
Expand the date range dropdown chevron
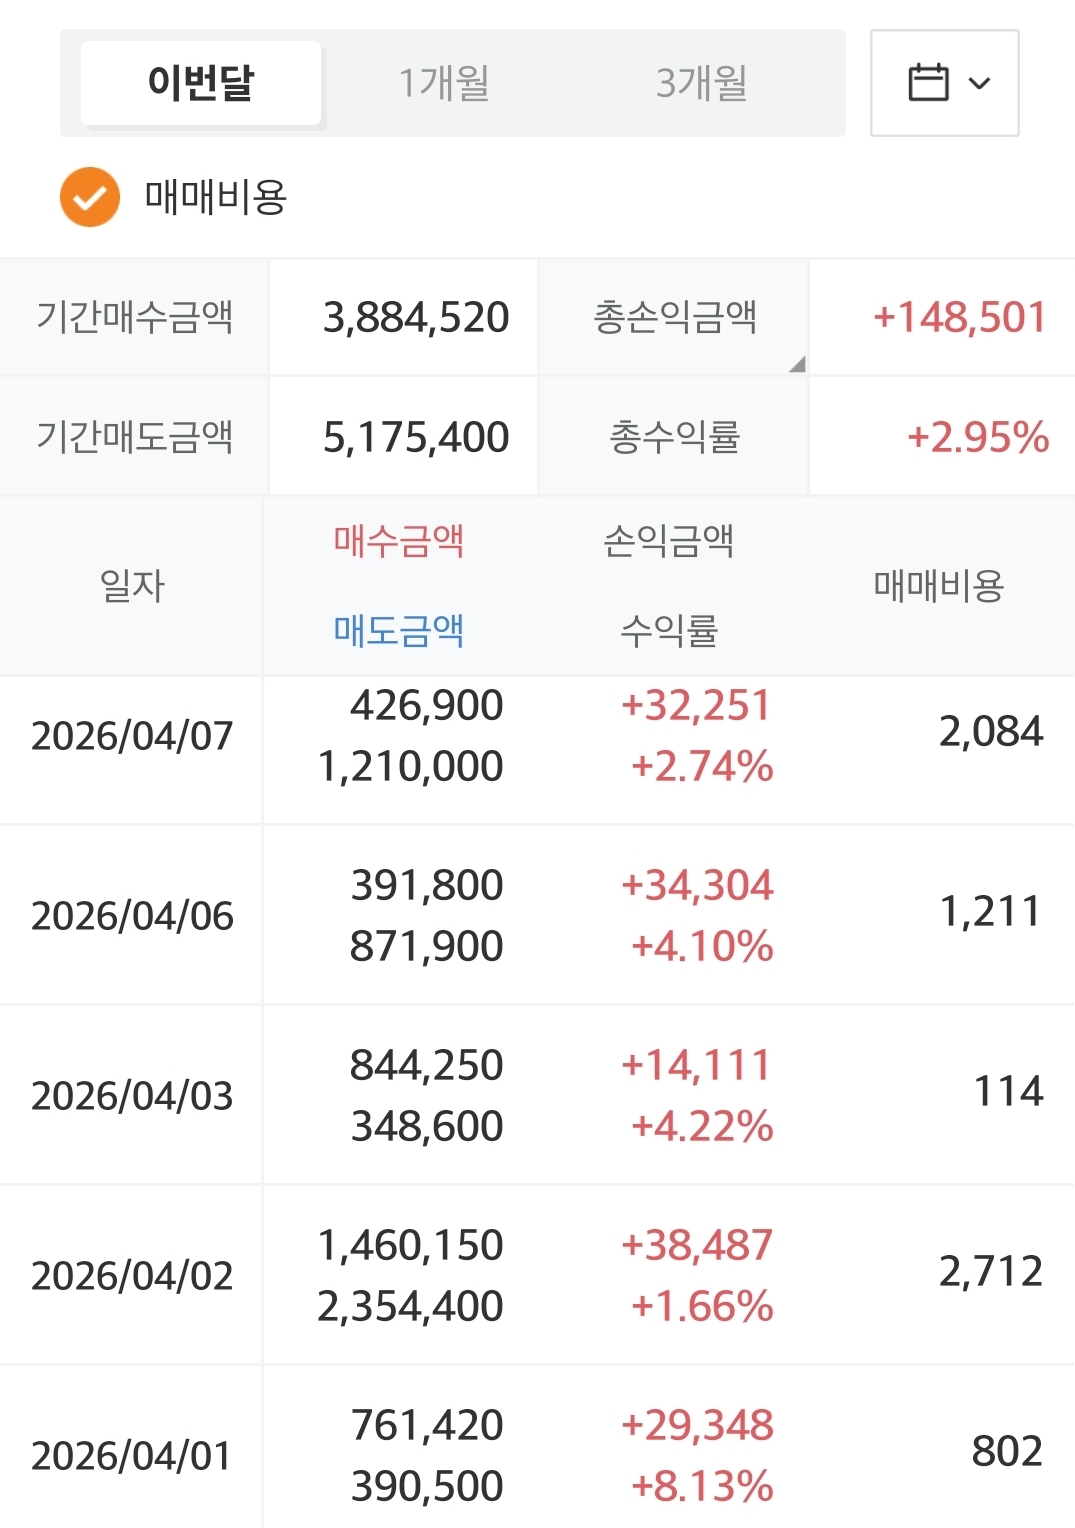click(x=980, y=83)
